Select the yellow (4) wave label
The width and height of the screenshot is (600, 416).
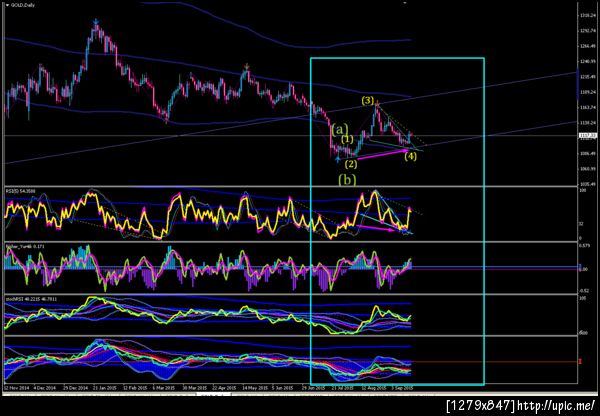[x=411, y=156]
